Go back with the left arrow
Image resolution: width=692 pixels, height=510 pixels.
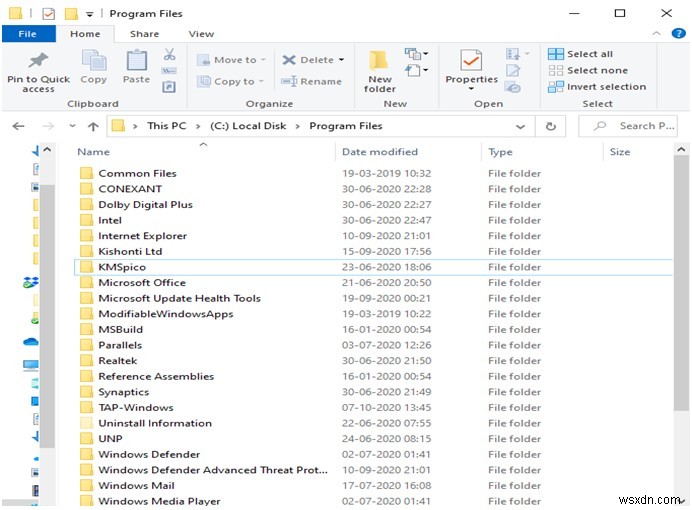point(19,127)
